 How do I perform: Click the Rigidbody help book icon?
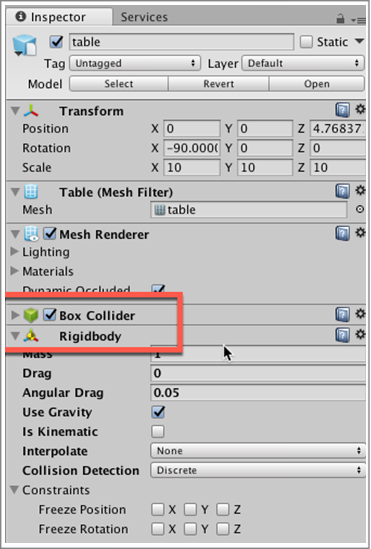tap(343, 335)
